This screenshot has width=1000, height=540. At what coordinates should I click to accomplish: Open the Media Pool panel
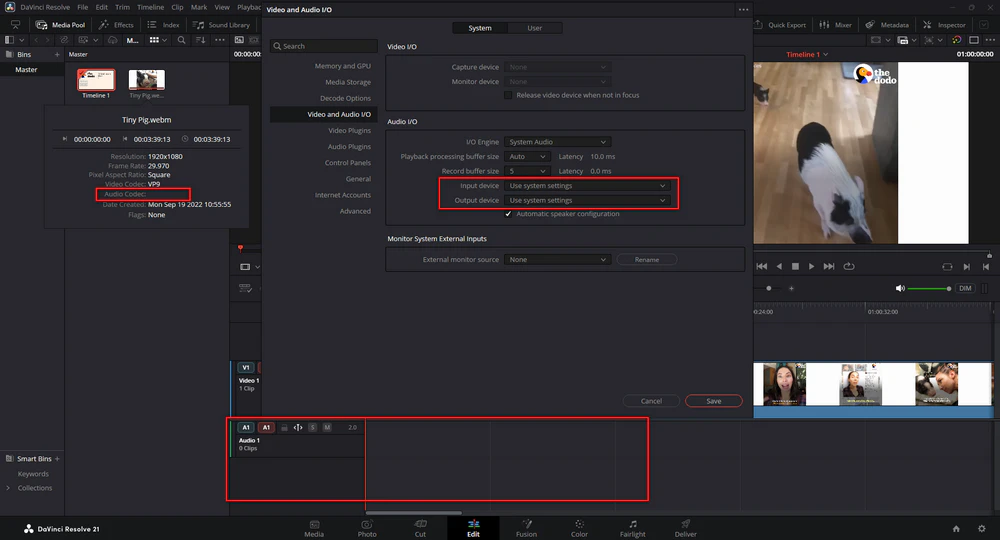(x=61, y=25)
